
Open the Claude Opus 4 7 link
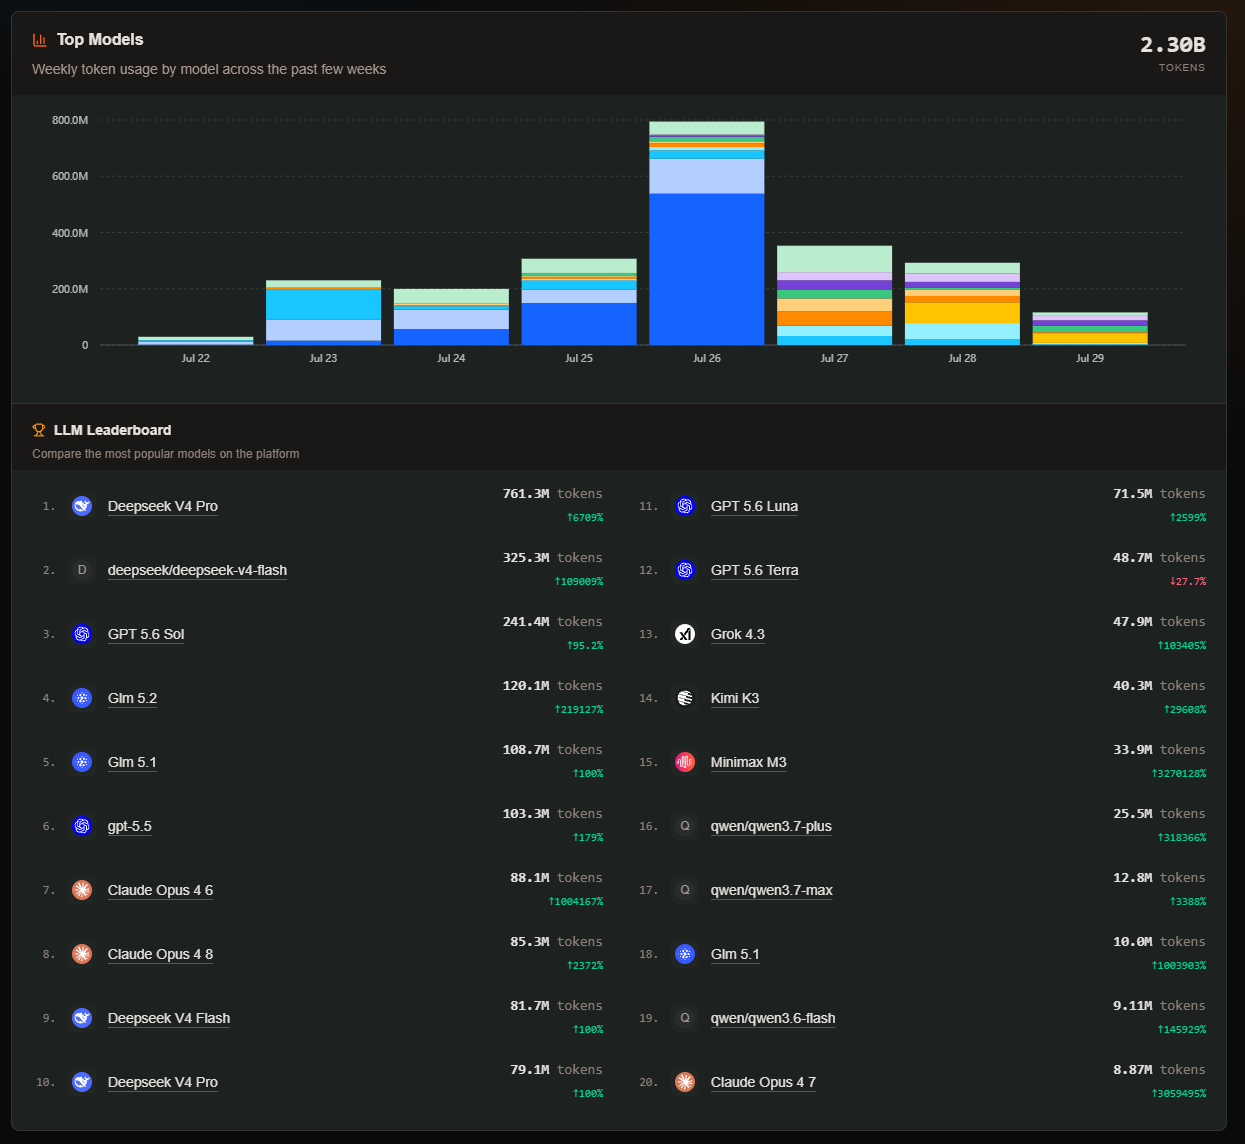coord(763,1082)
